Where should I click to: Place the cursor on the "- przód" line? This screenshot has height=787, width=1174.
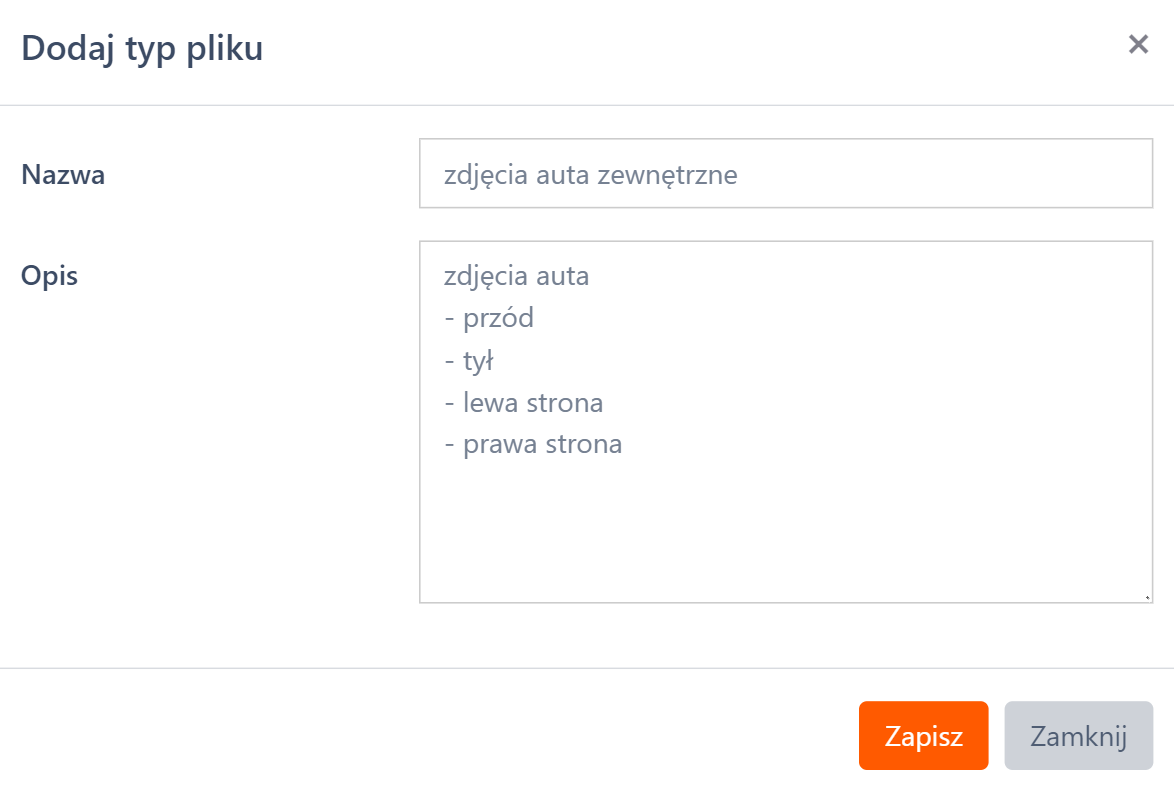(x=489, y=318)
